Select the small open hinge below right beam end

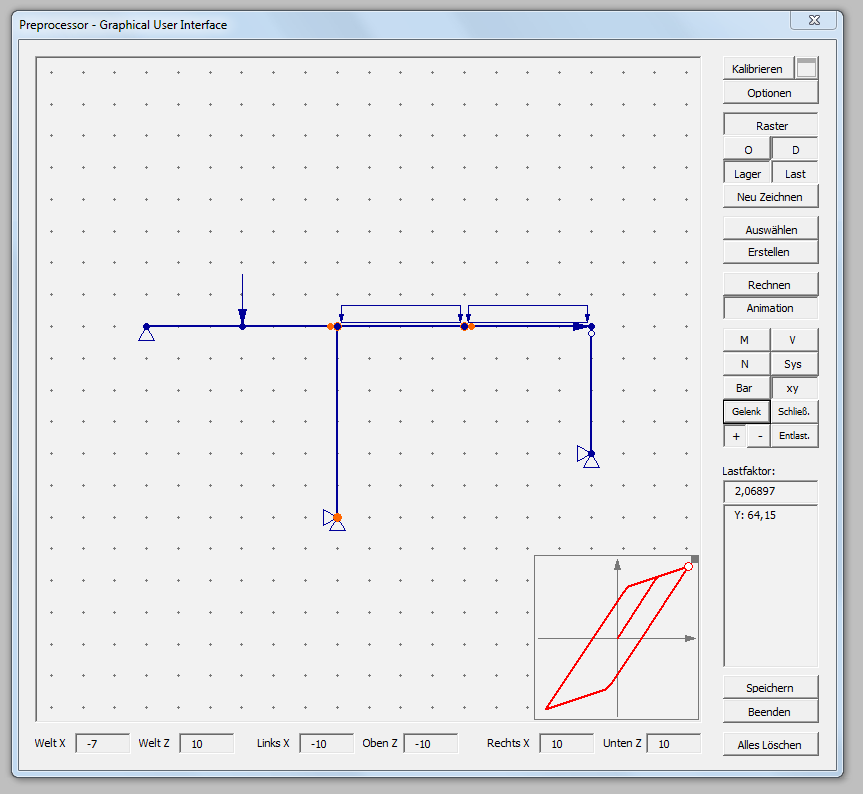pos(592,333)
